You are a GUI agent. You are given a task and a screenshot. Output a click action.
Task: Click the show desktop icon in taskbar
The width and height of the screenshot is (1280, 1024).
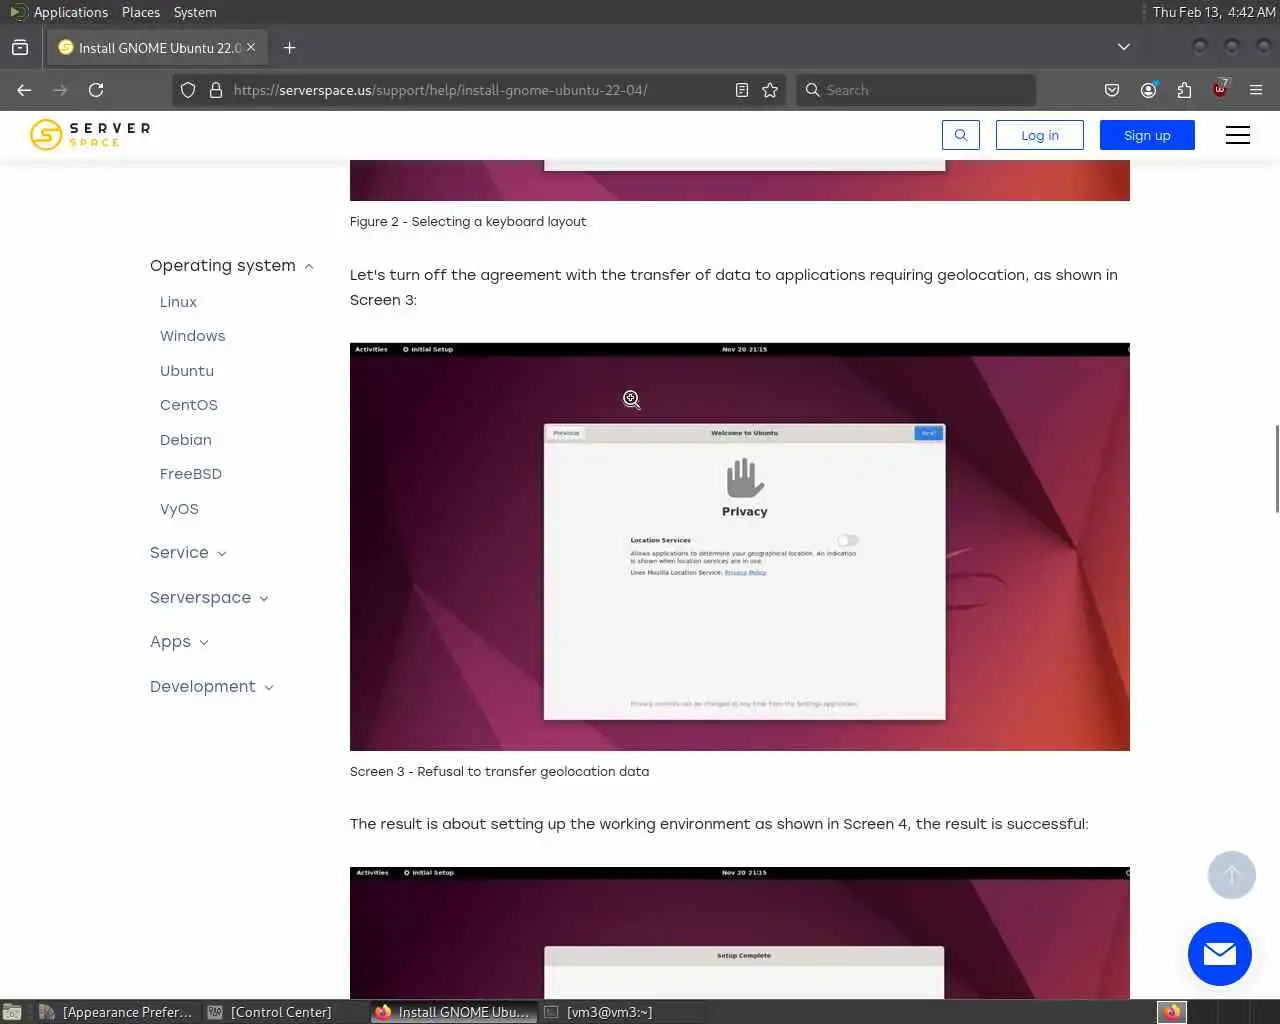12,1012
